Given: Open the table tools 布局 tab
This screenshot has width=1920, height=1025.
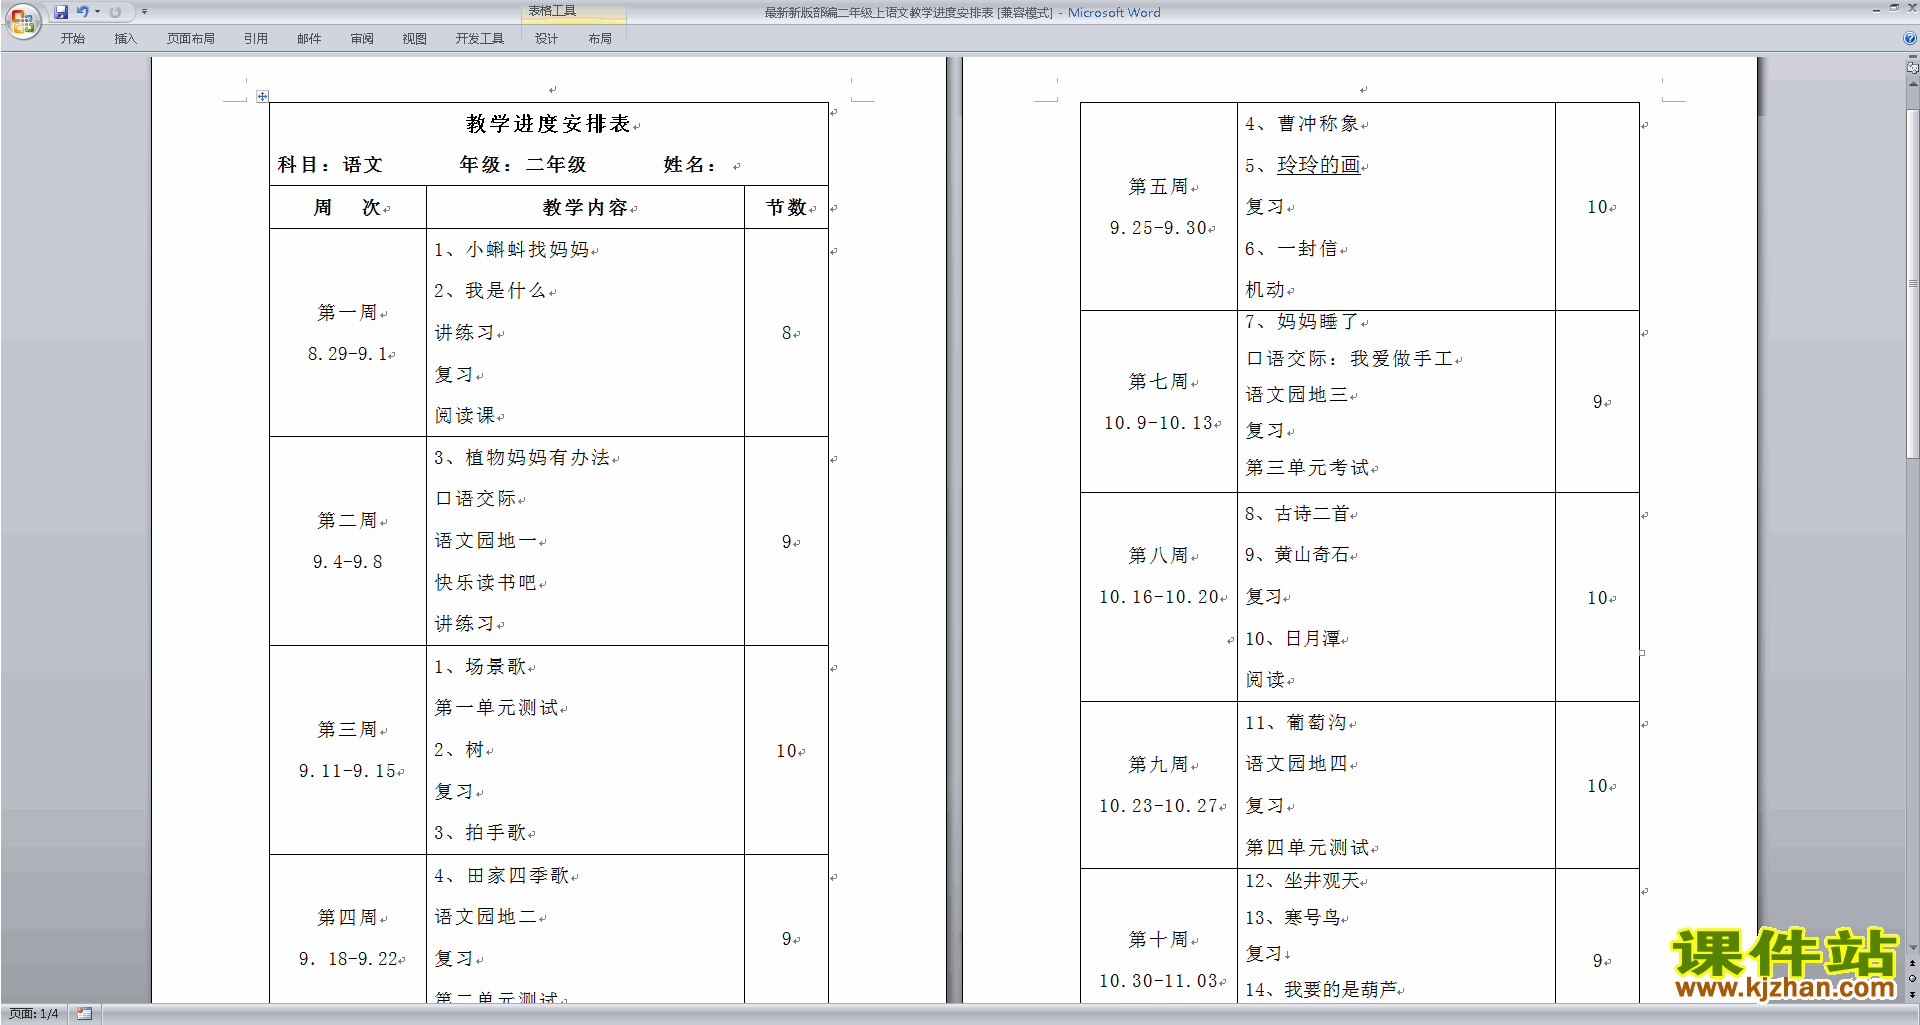Looking at the screenshot, I should coord(600,39).
